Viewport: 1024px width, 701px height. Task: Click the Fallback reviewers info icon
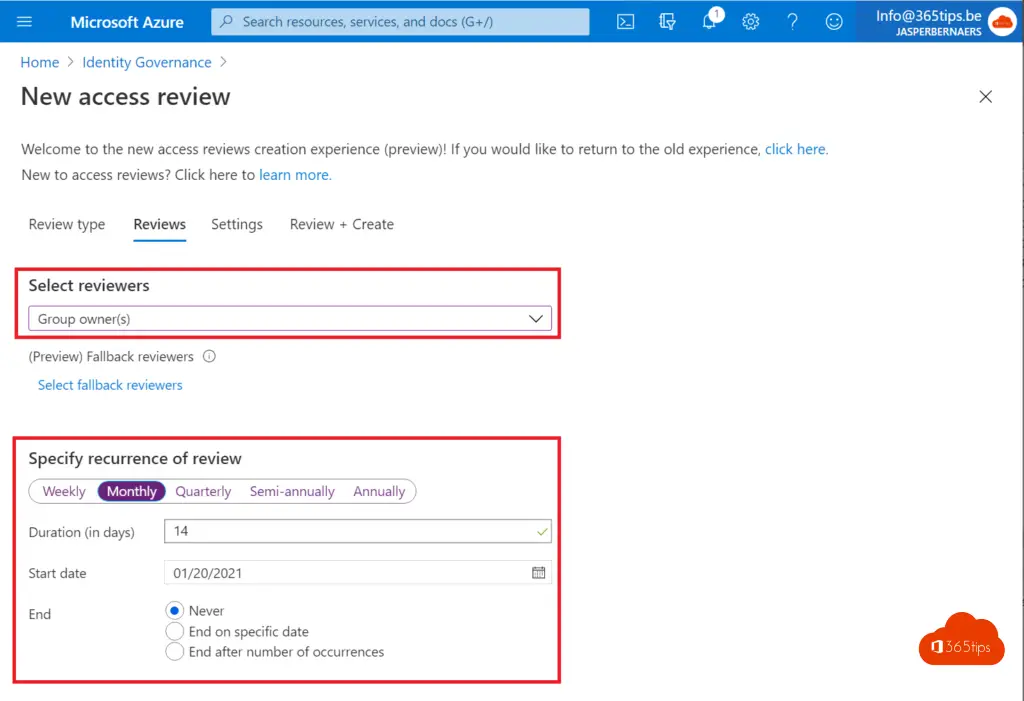pyautogui.click(x=209, y=356)
